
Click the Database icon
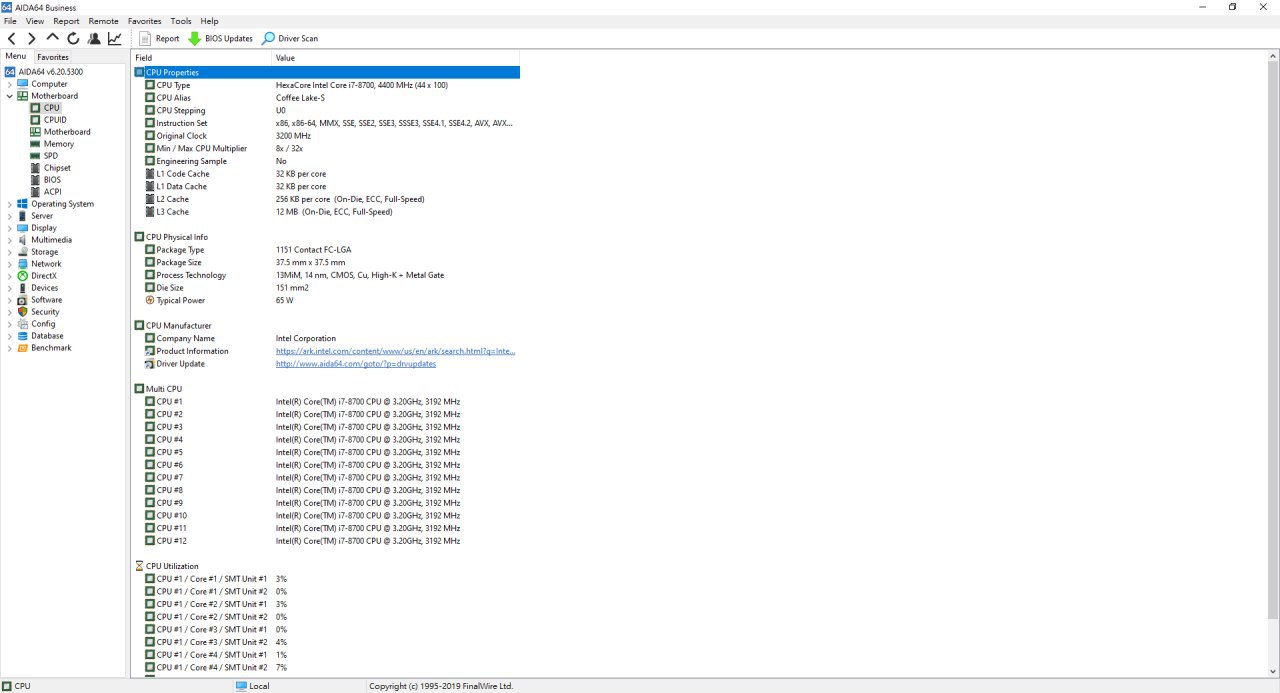[x=23, y=336]
